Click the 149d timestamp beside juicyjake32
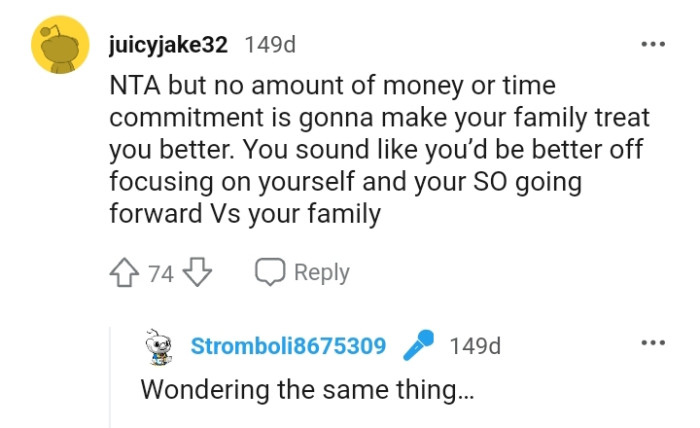The height and width of the screenshot is (428, 700). tap(269, 45)
